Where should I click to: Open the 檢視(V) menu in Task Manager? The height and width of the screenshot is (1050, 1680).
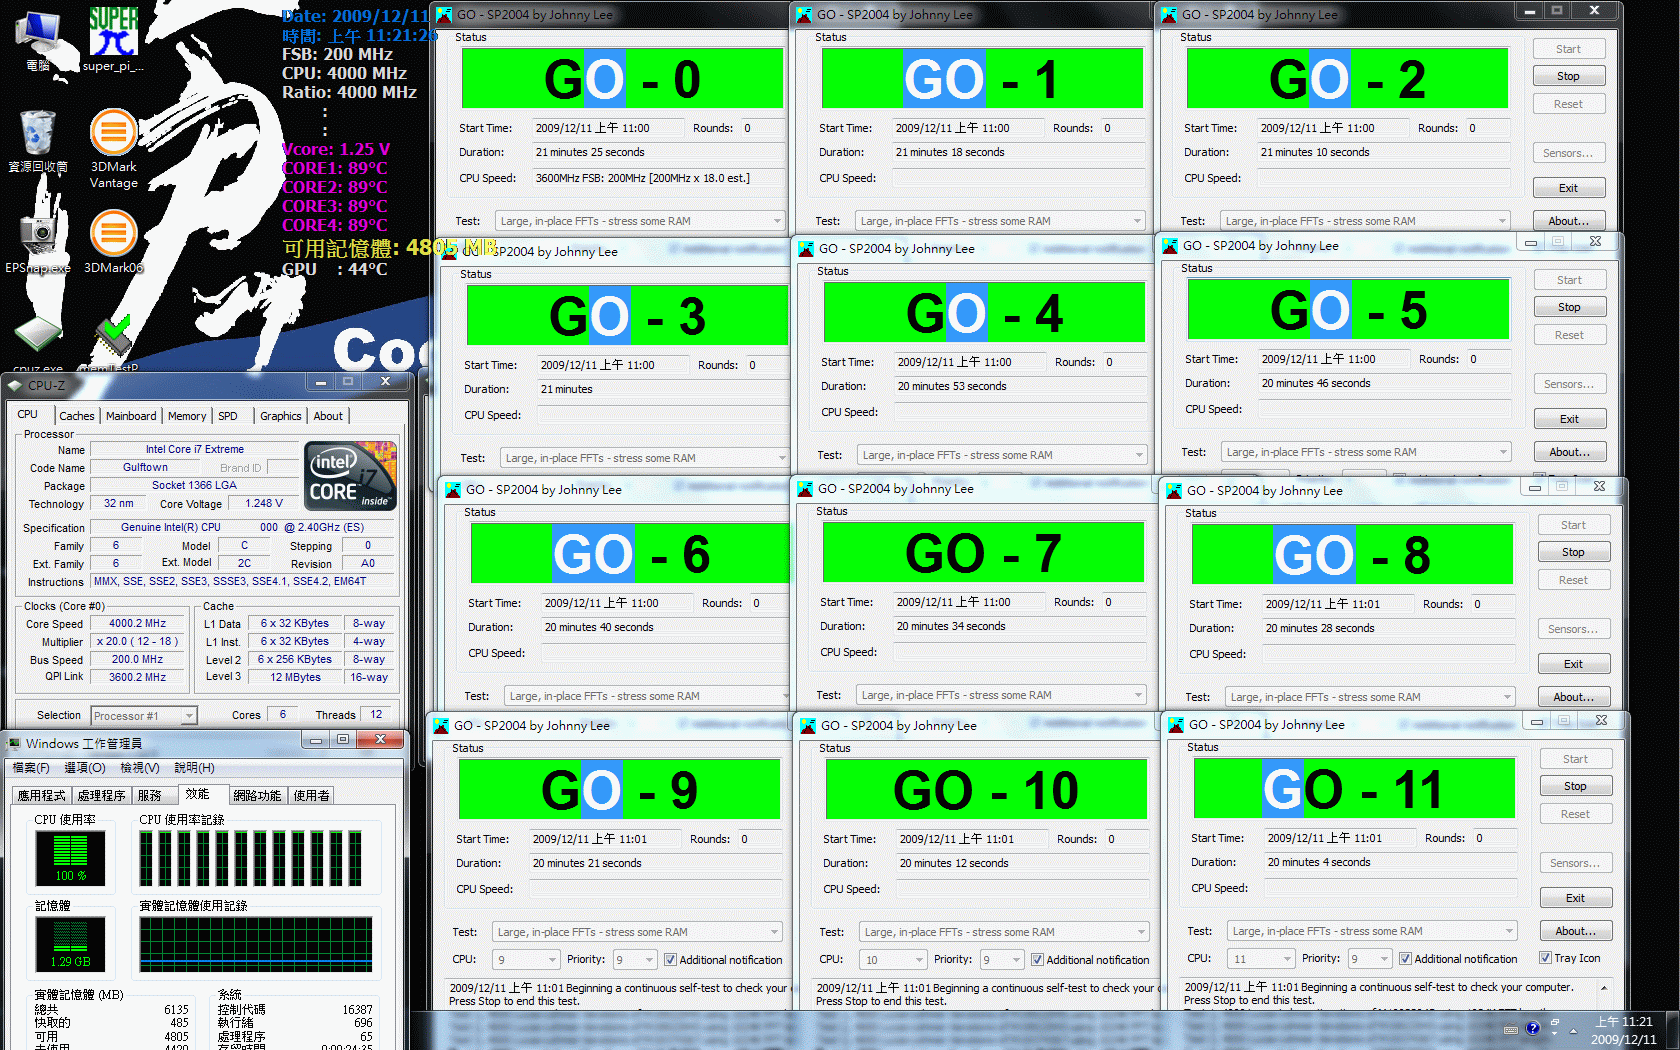pos(139,768)
